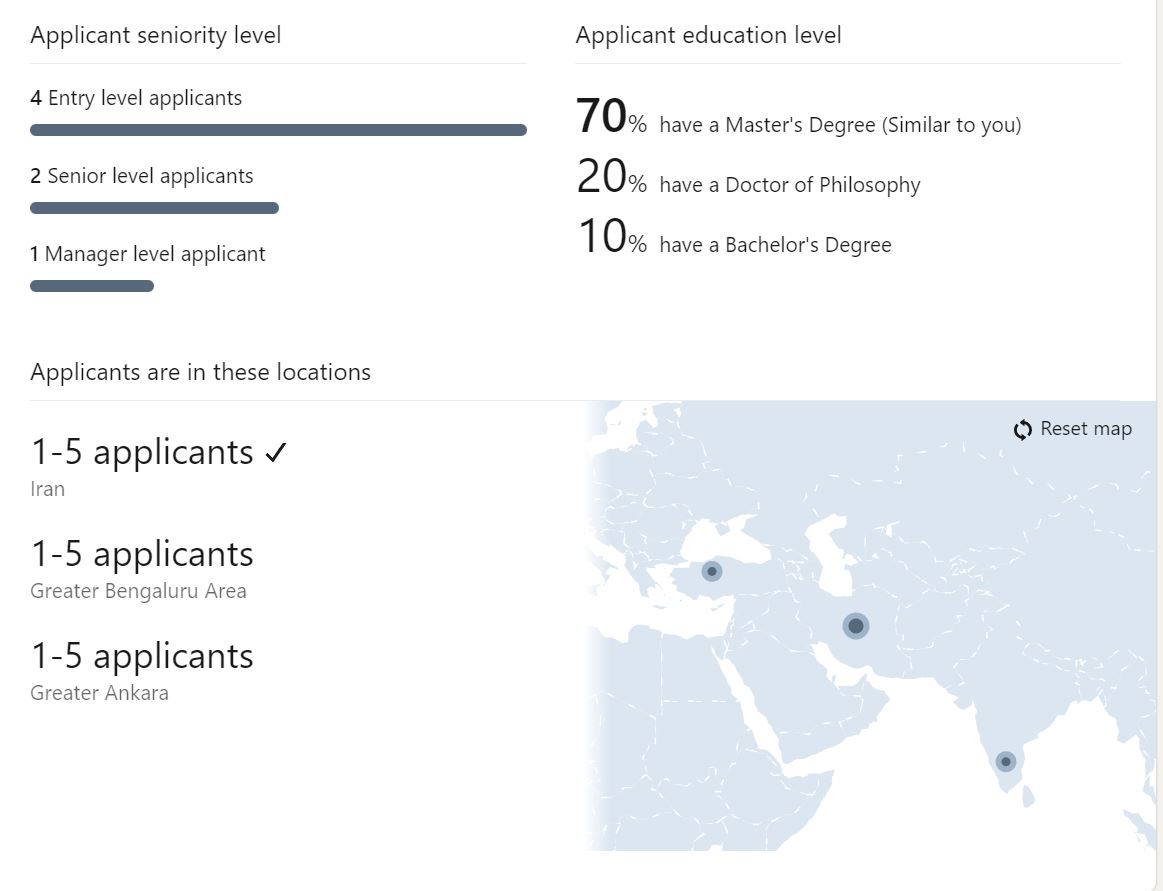Click the 10% Bachelor's Degree statistic
1163x891 pixels.
(x=734, y=240)
